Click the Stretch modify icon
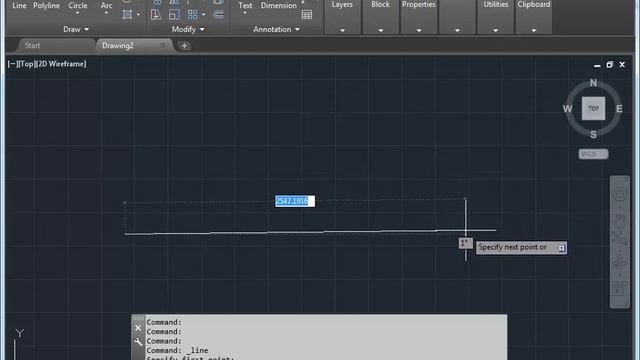The height and width of the screenshot is (360, 640). (x=156, y=15)
